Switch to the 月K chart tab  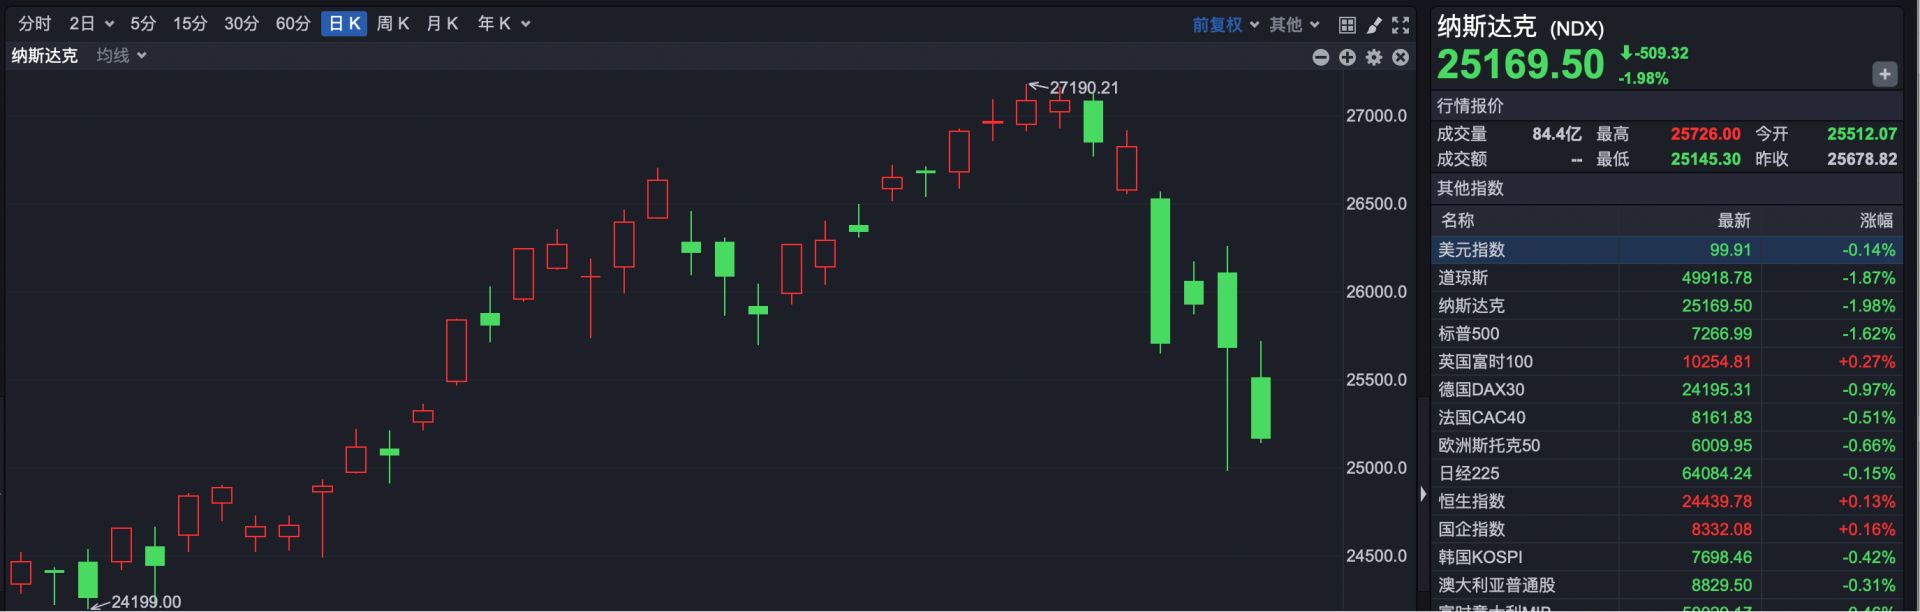(442, 23)
